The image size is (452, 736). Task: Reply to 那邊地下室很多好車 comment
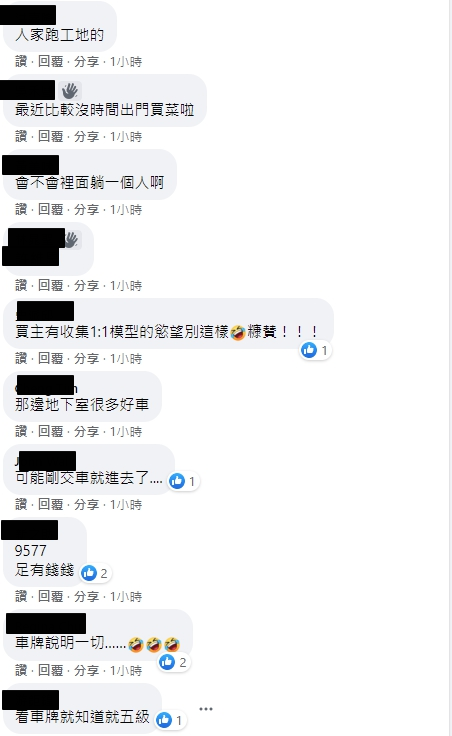point(50,431)
